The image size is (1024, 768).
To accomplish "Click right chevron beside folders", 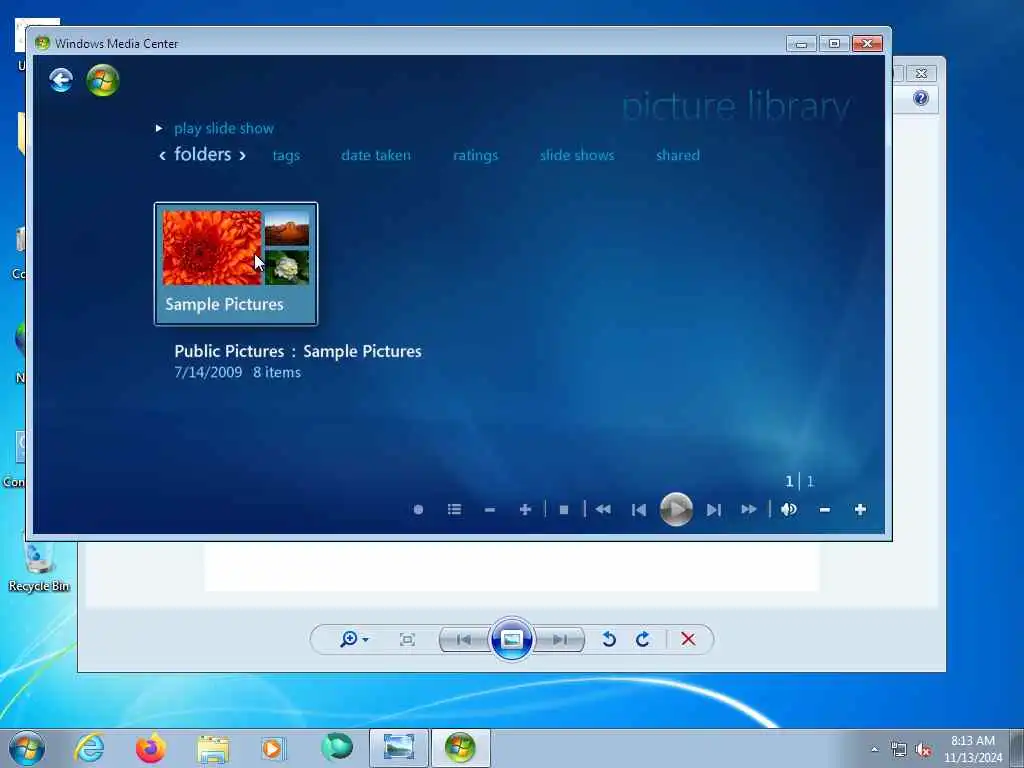I will click(242, 155).
